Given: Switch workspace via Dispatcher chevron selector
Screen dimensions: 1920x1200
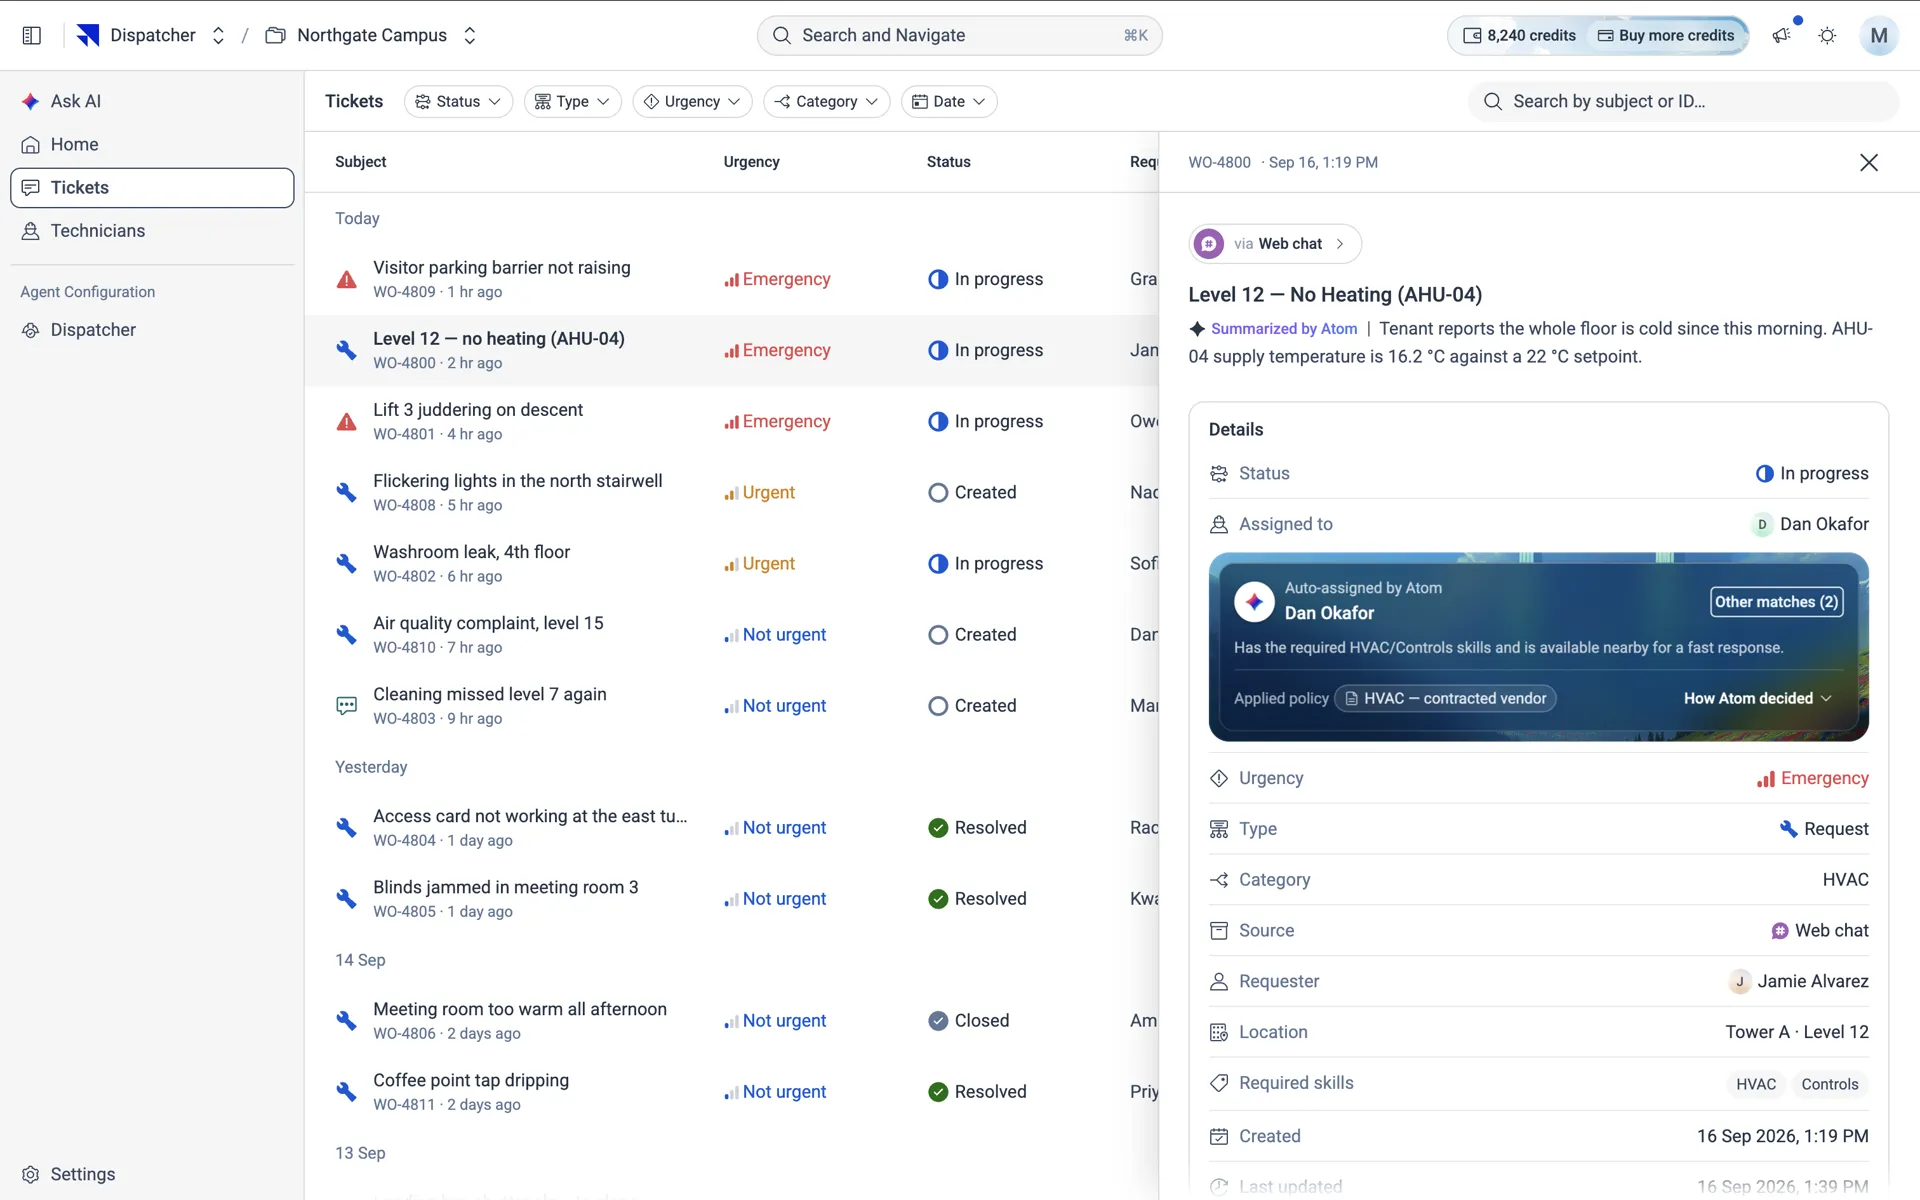Looking at the screenshot, I should (218, 36).
